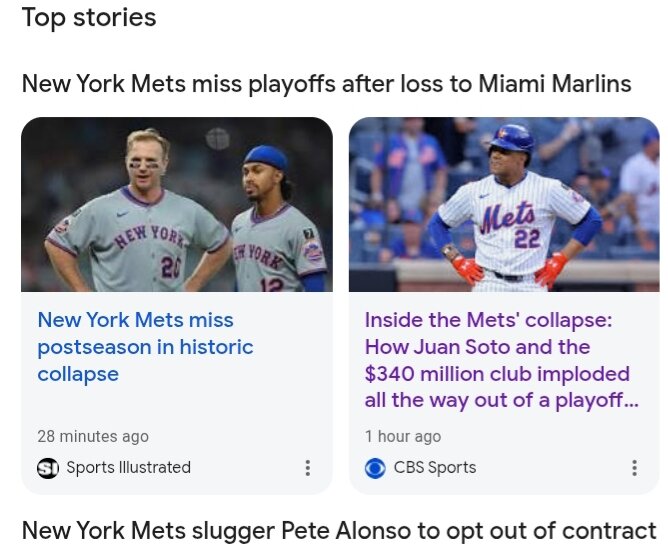668x548 pixels.
Task: Click the '1 hour ago' timestamp
Action: (403, 436)
